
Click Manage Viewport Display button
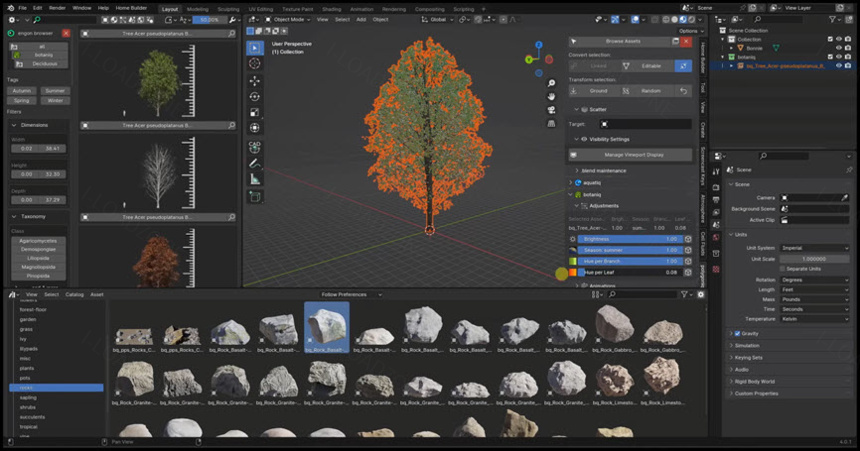click(x=630, y=155)
